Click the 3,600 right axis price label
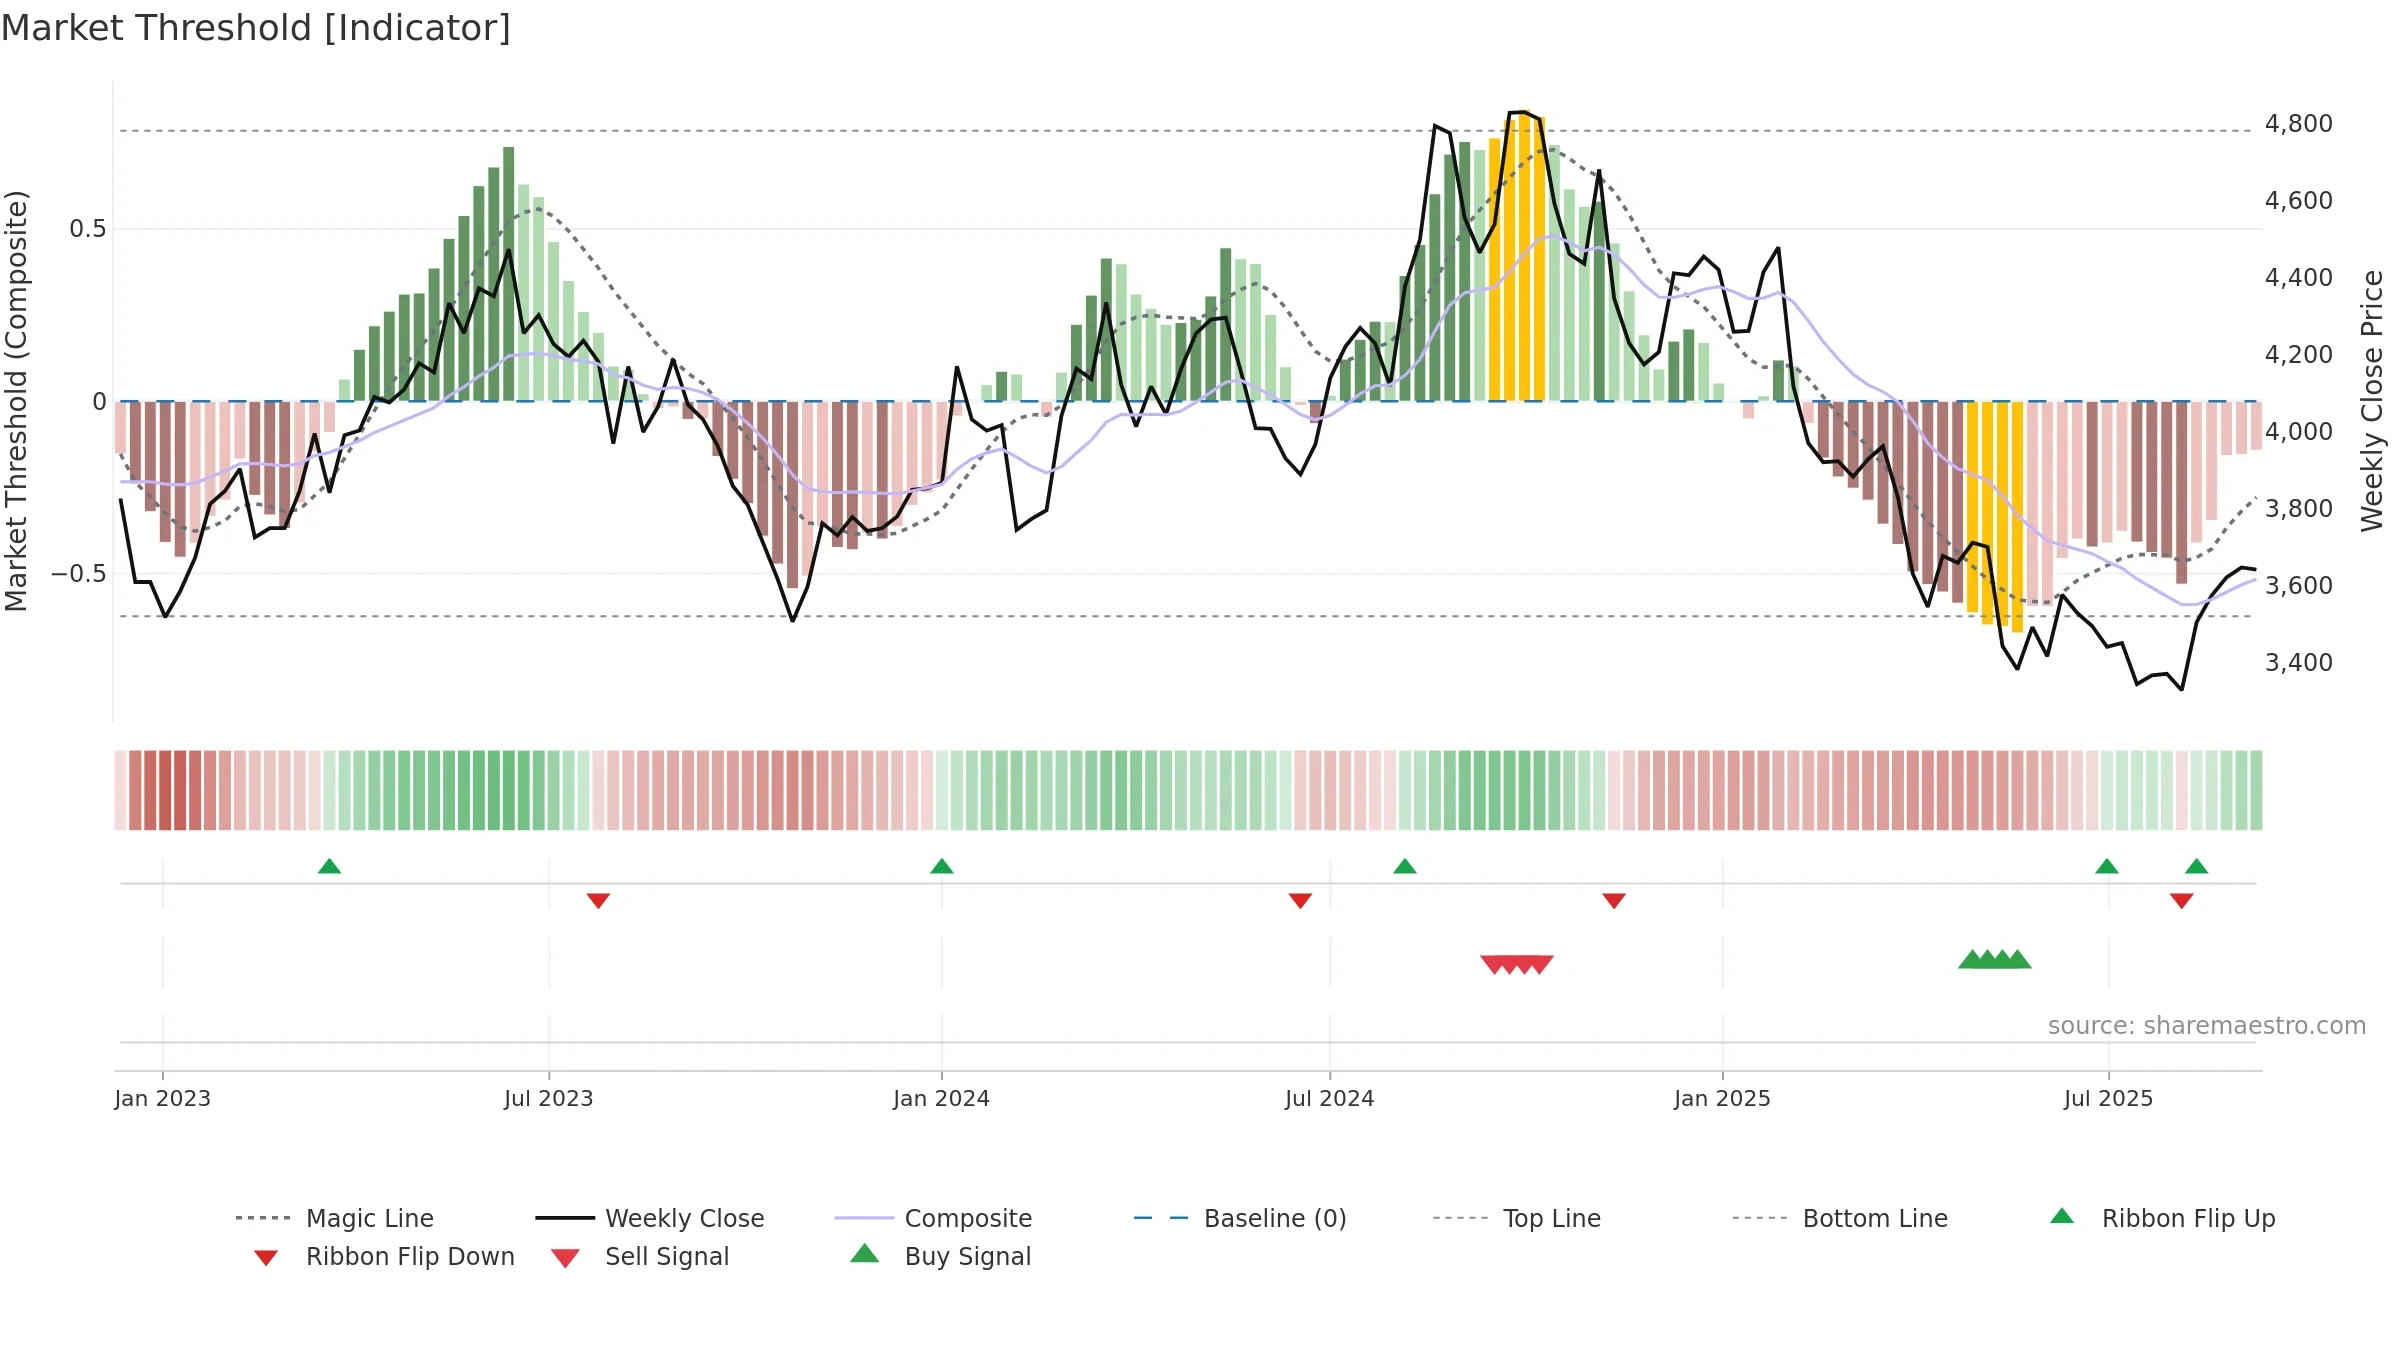 pos(2298,586)
